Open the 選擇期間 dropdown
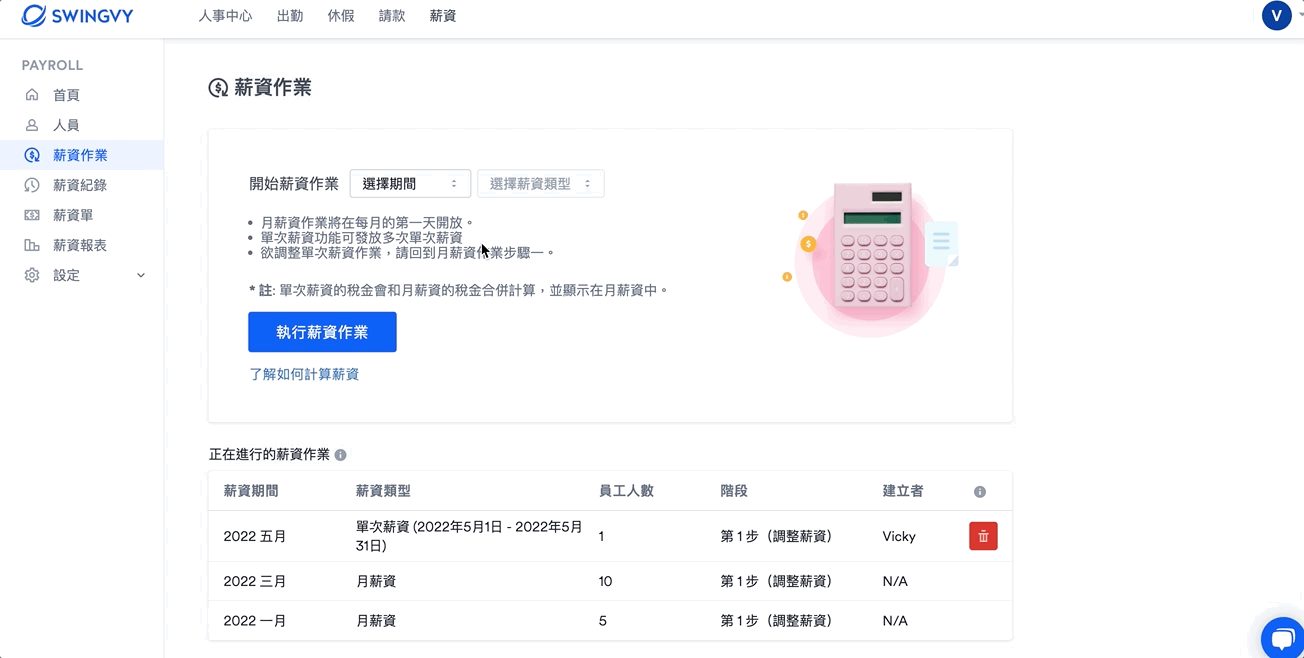Image resolution: width=1304 pixels, height=658 pixels. point(410,184)
